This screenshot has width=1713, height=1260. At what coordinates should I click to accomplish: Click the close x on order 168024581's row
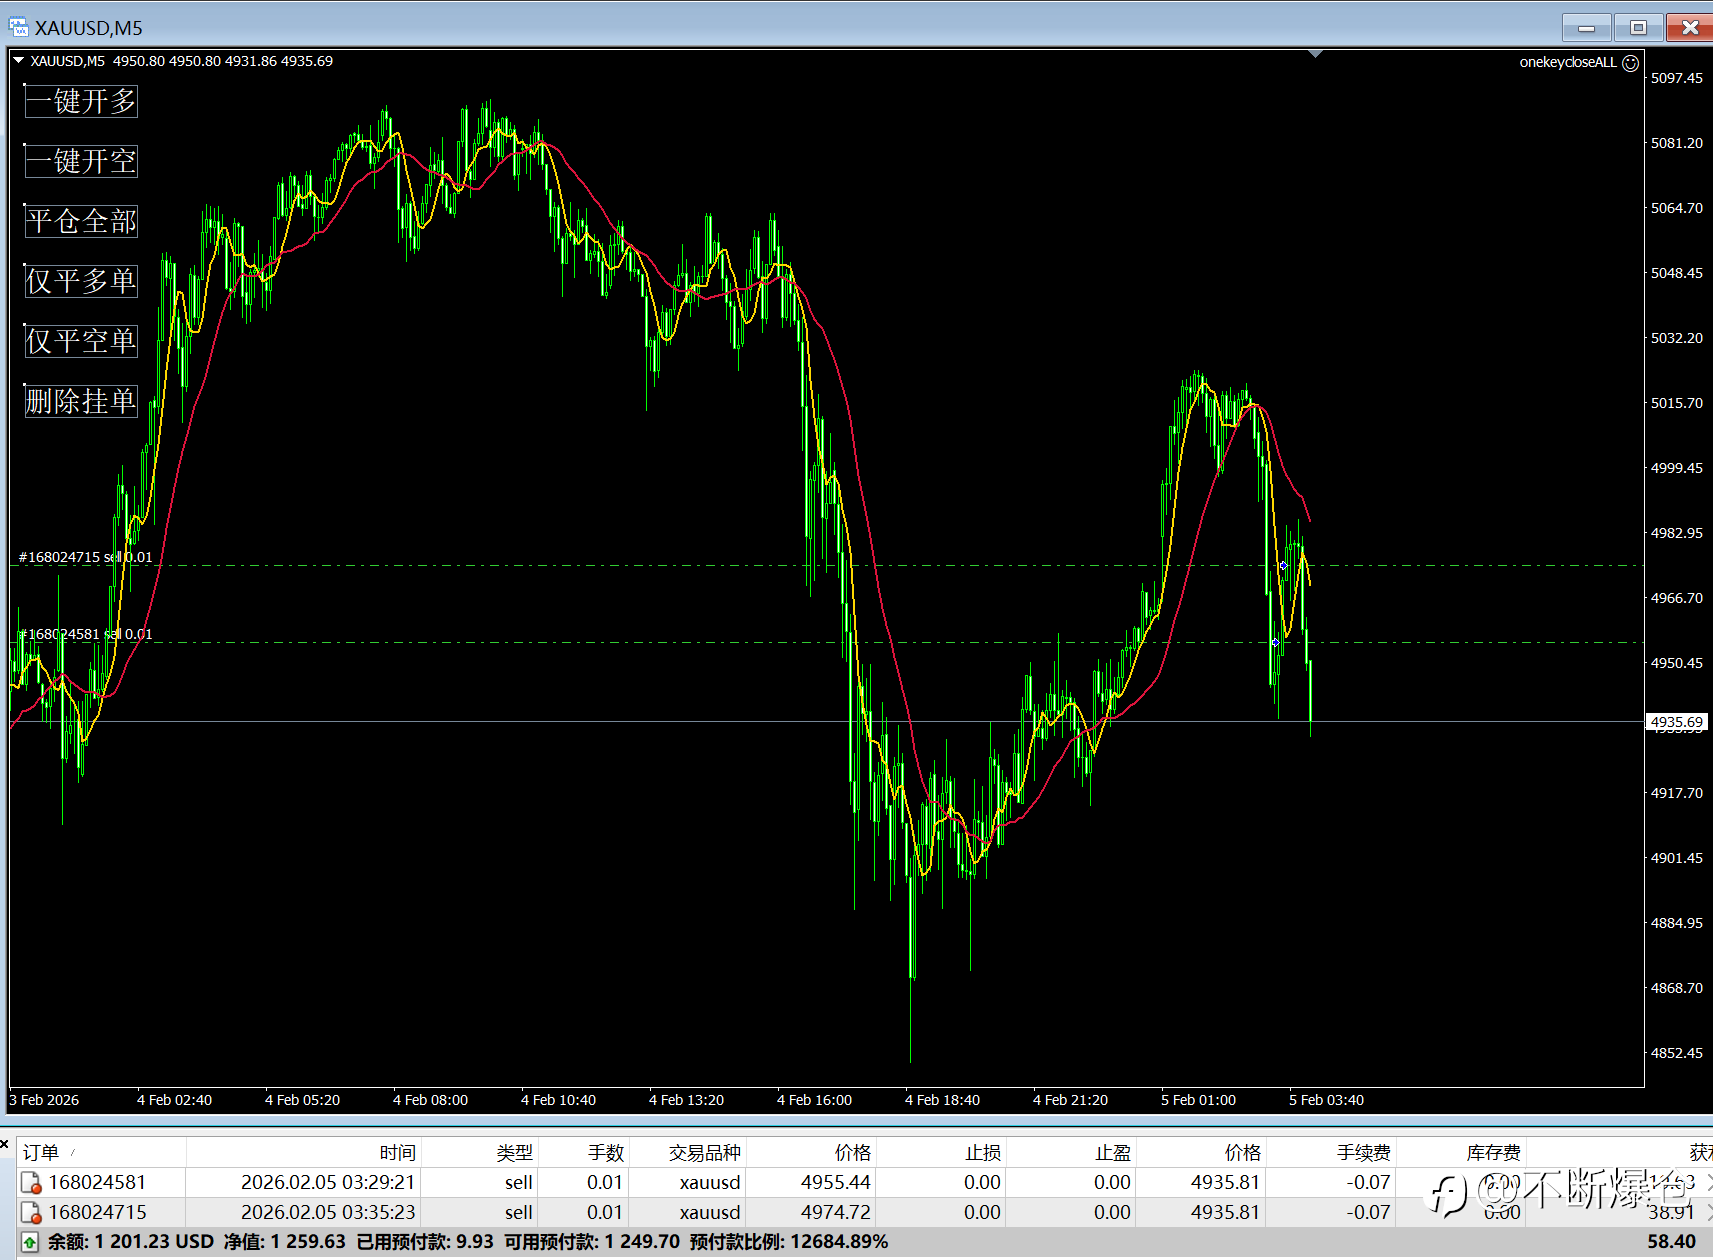(1709, 1182)
